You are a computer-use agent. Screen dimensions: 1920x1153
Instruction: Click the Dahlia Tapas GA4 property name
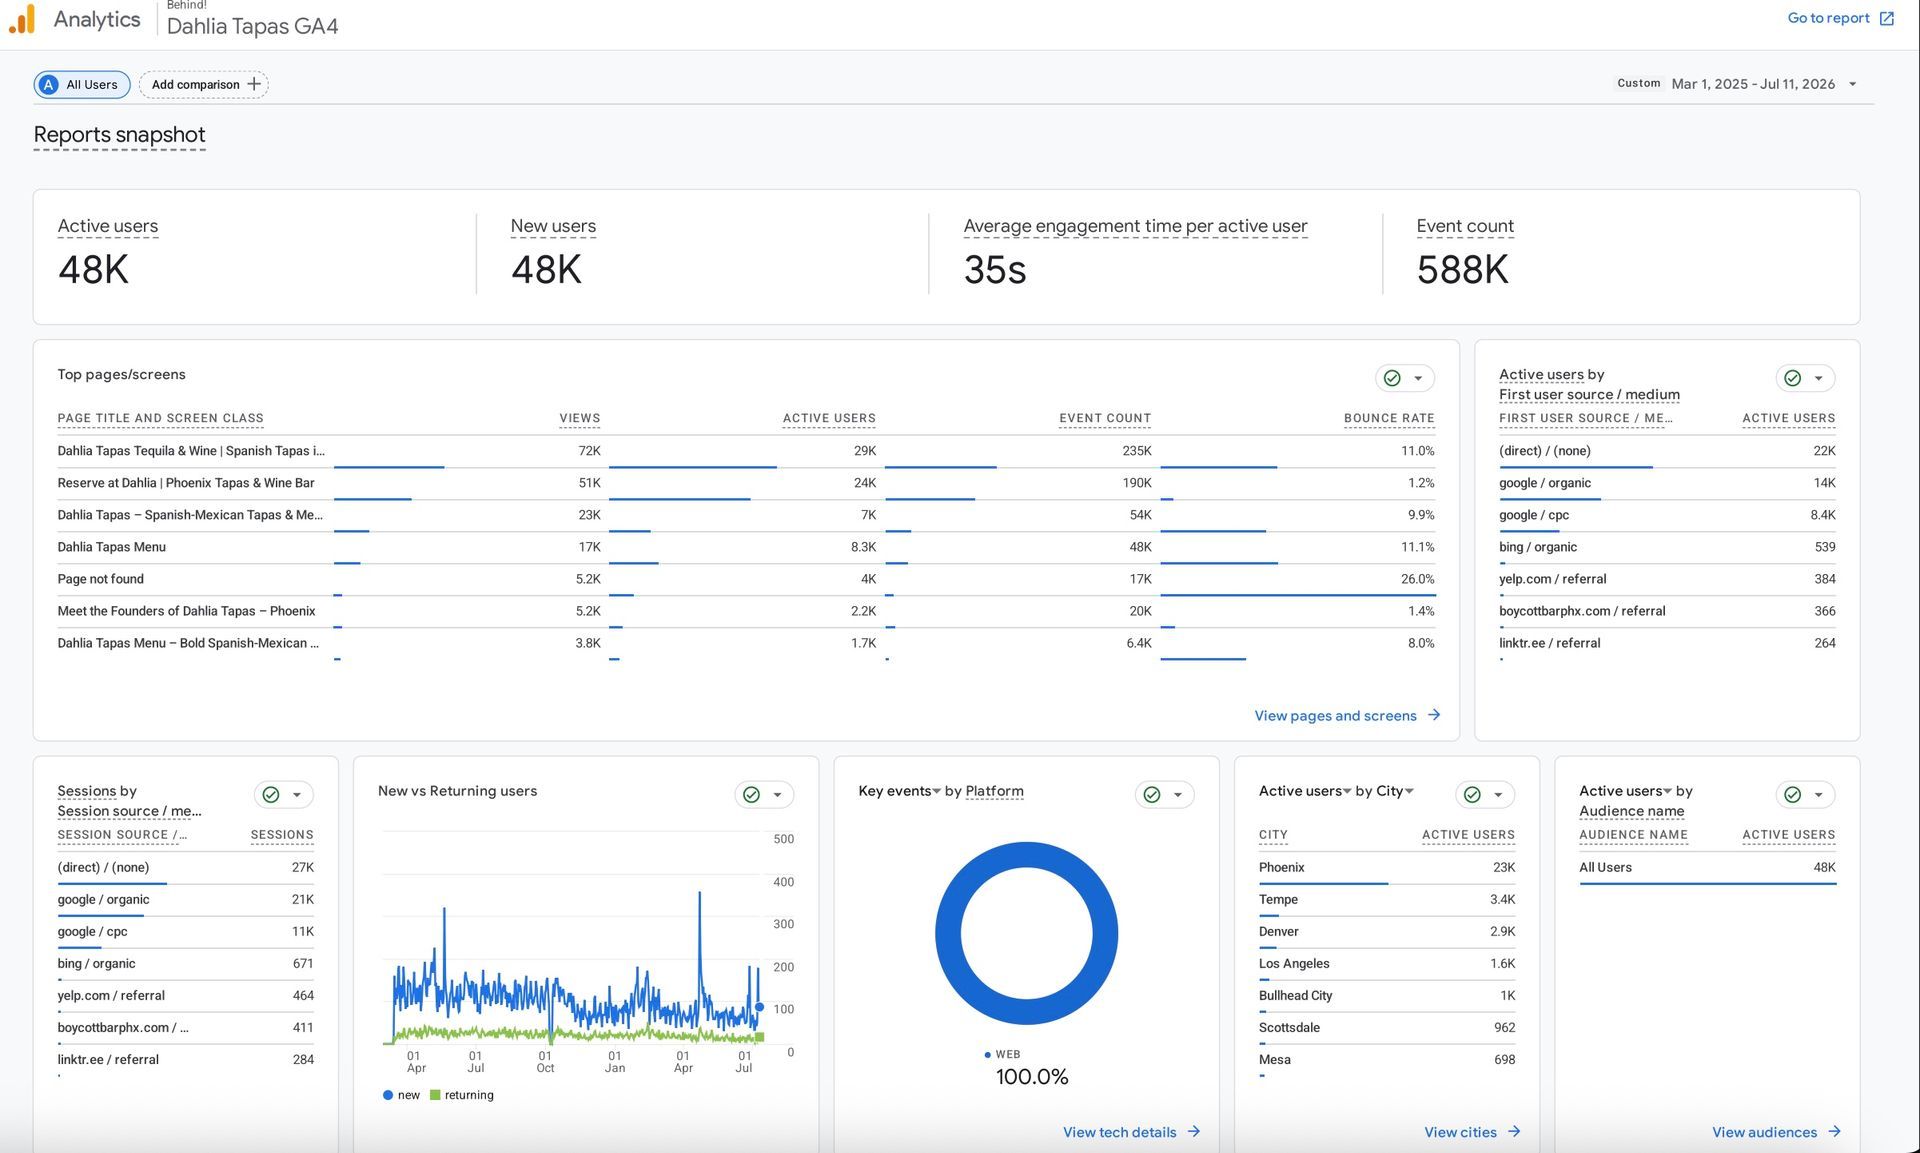click(x=252, y=26)
